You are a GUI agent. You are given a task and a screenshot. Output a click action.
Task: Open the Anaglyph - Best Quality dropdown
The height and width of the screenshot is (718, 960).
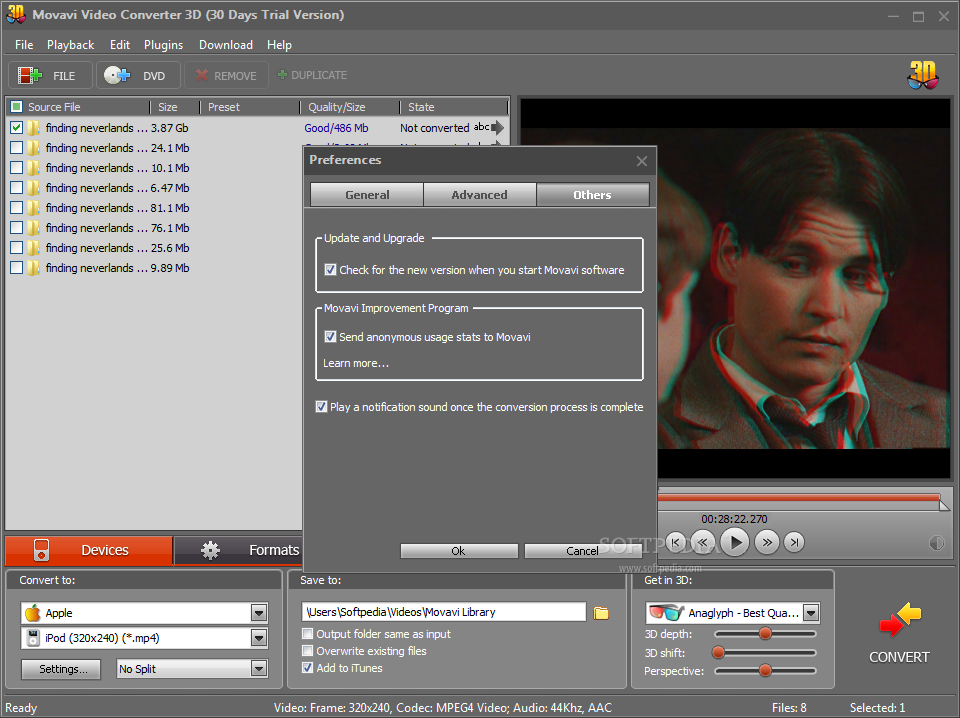tap(811, 612)
